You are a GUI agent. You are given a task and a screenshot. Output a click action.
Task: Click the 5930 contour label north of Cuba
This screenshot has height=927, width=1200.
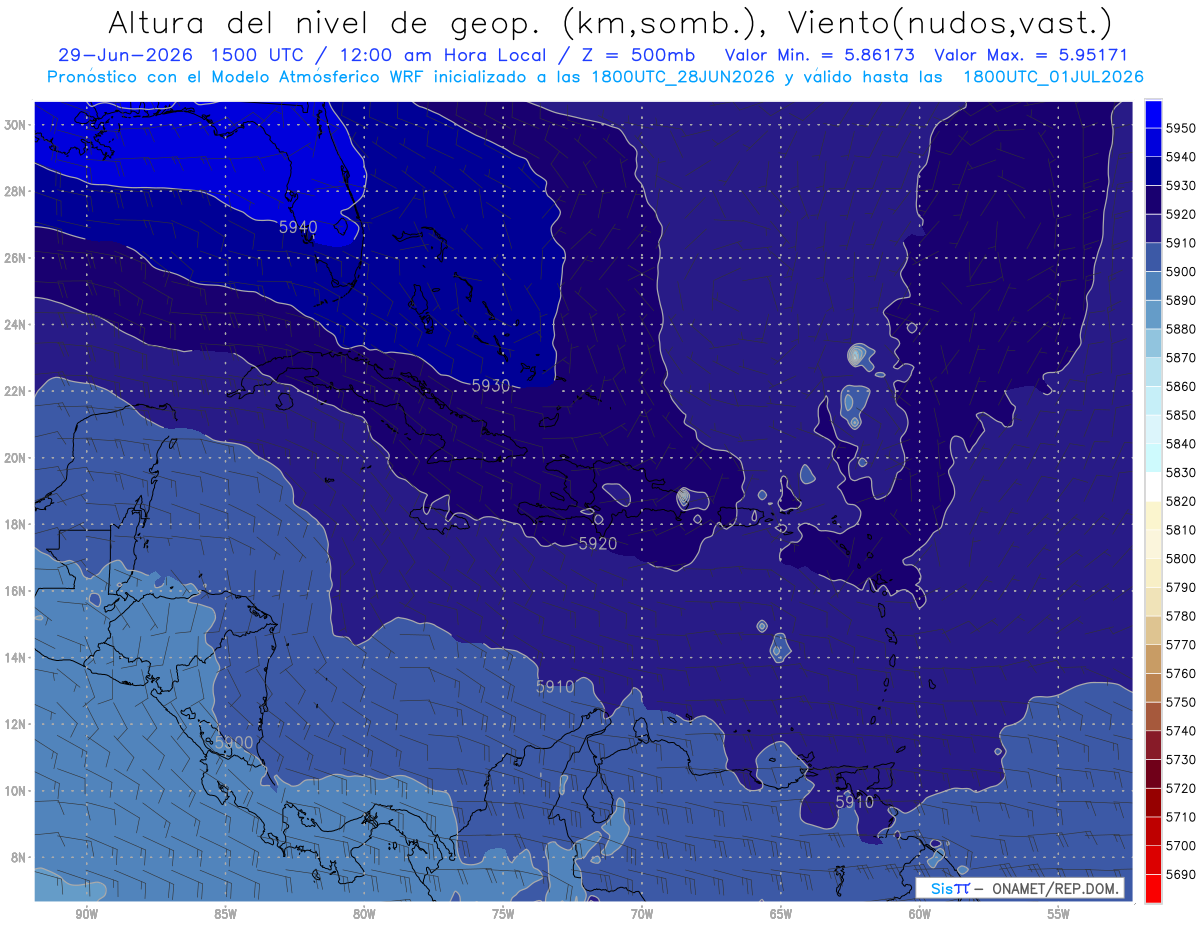click(x=491, y=386)
